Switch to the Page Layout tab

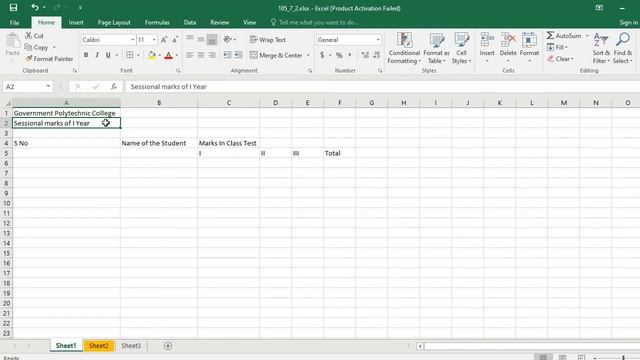(114, 22)
